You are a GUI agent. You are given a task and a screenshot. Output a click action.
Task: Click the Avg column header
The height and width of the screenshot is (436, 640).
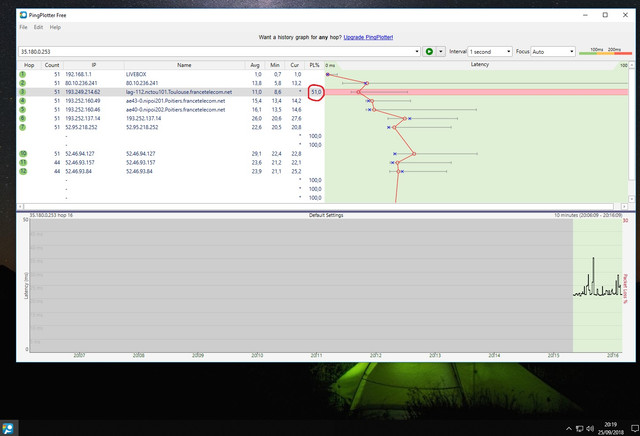255,65
